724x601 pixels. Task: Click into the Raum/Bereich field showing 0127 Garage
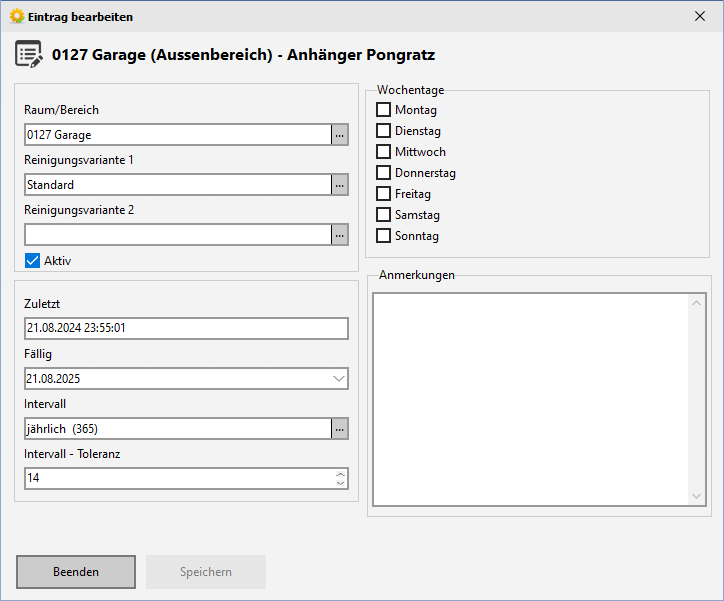coord(178,135)
